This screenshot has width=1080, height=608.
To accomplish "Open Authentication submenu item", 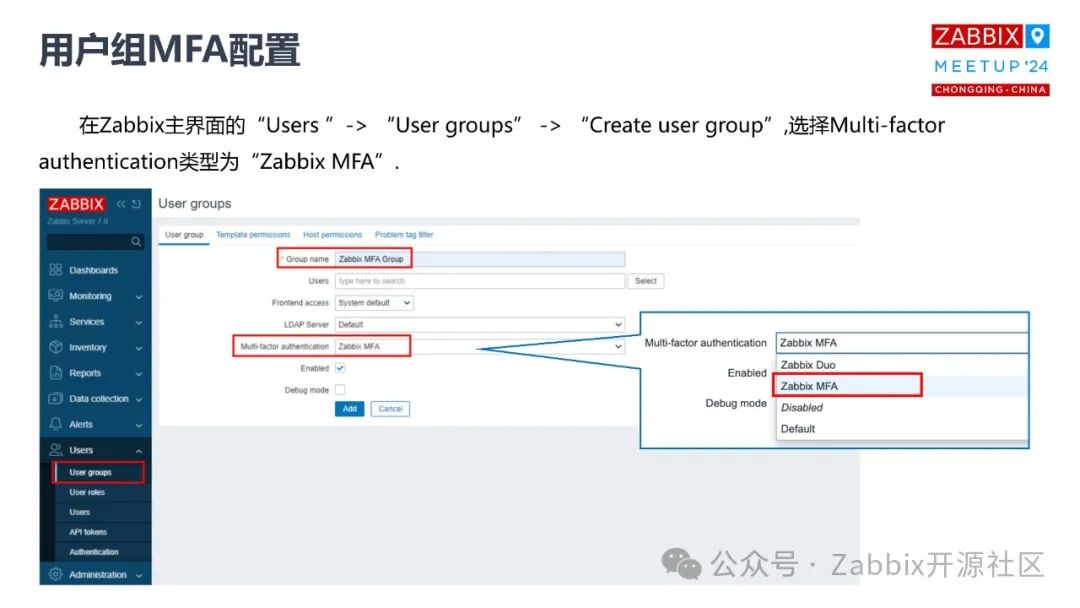I will 94,552.
